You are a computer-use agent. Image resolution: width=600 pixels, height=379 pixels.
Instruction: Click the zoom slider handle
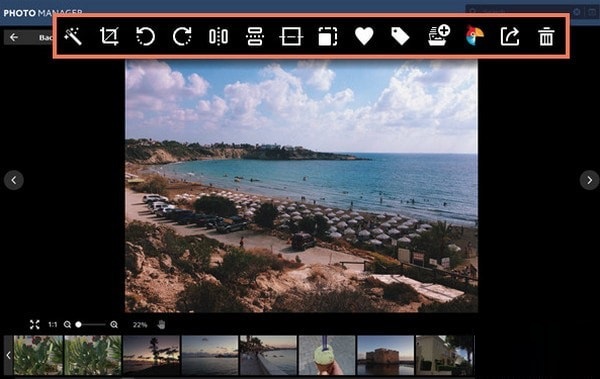tap(78, 325)
